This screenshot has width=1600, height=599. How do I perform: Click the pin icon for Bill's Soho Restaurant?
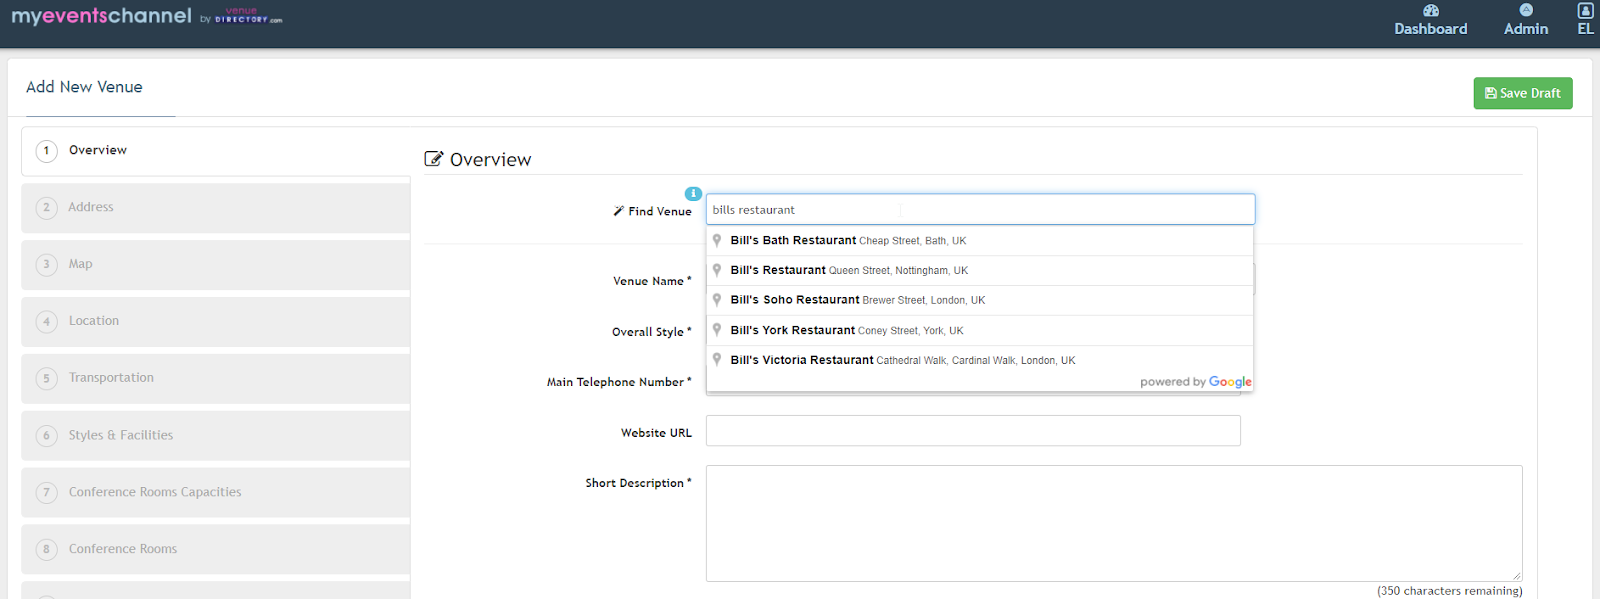pyautogui.click(x=717, y=300)
